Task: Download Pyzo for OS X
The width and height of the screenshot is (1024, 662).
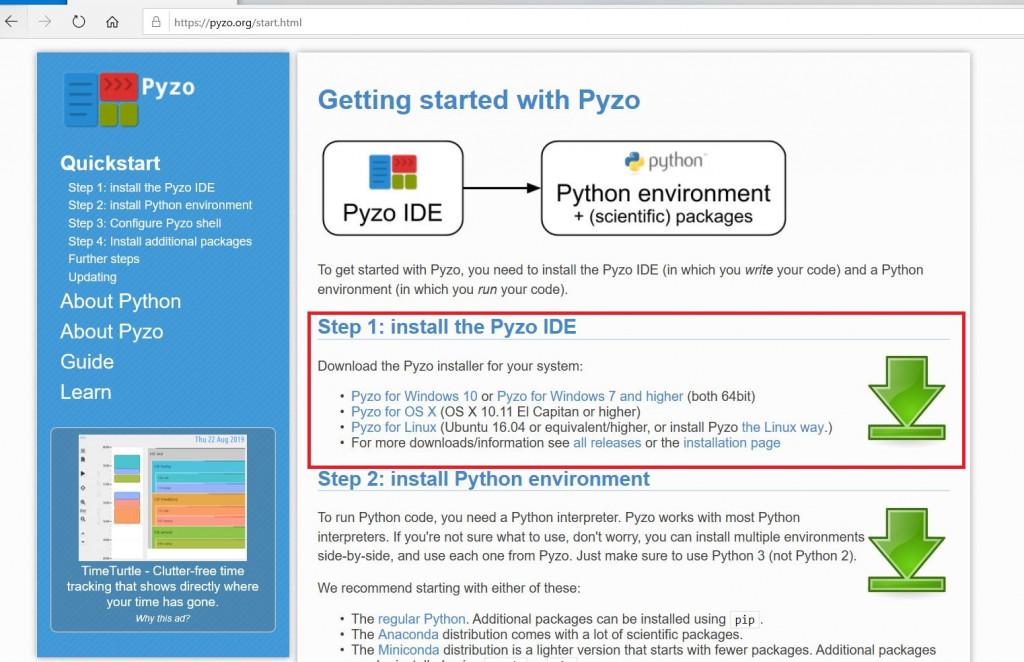Action: (x=394, y=412)
